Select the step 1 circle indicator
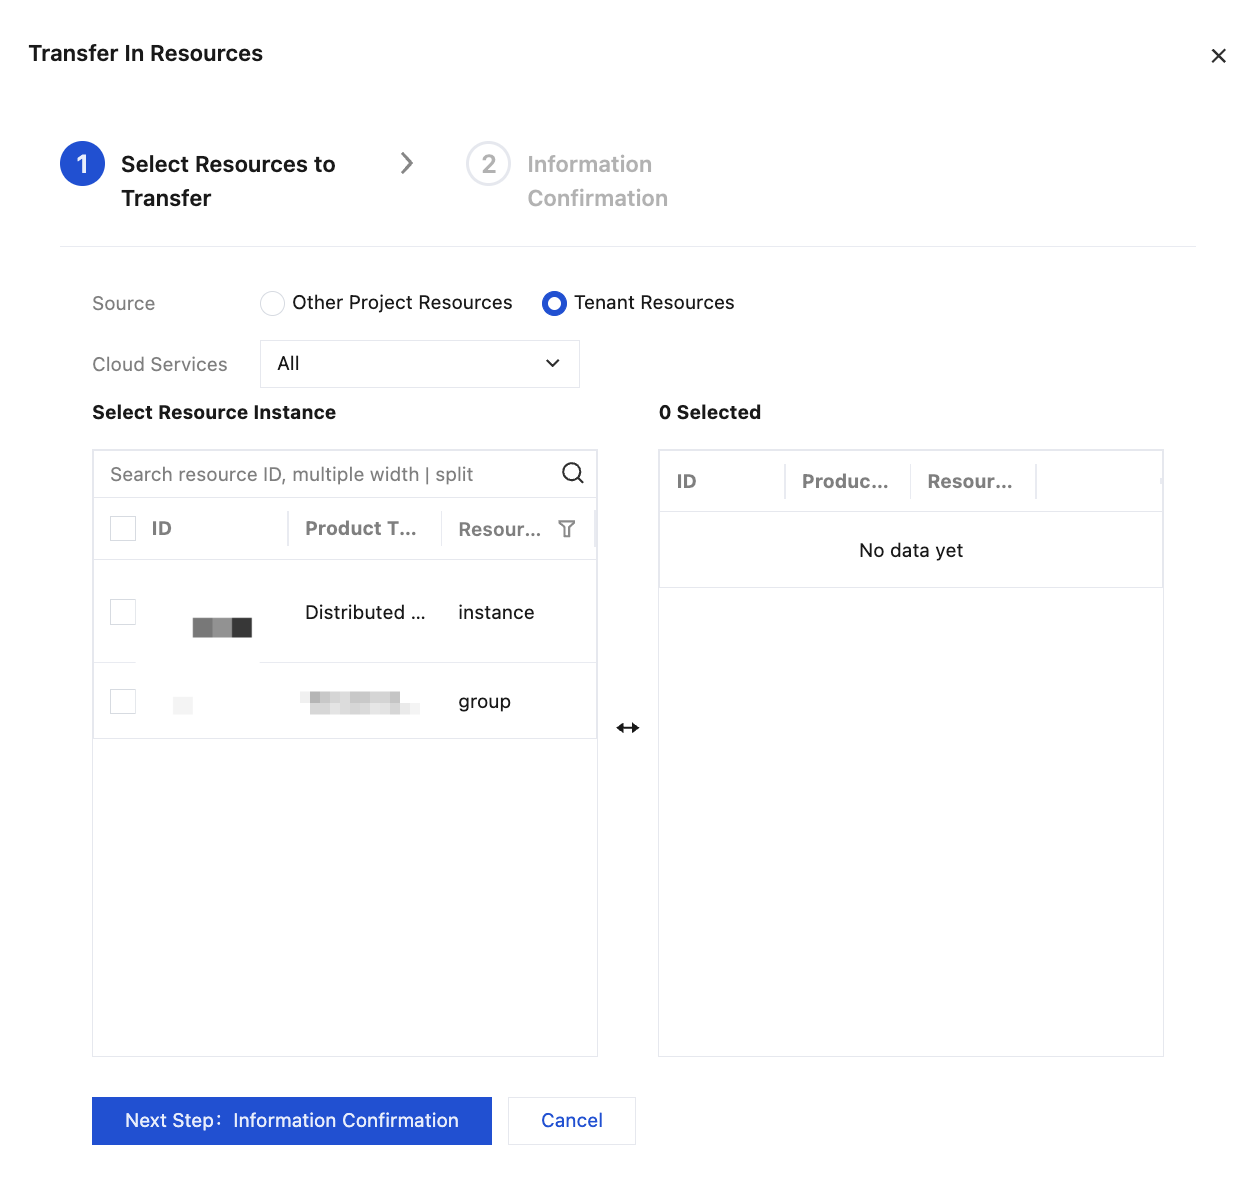Viewport: 1250px width, 1196px height. coord(82,164)
